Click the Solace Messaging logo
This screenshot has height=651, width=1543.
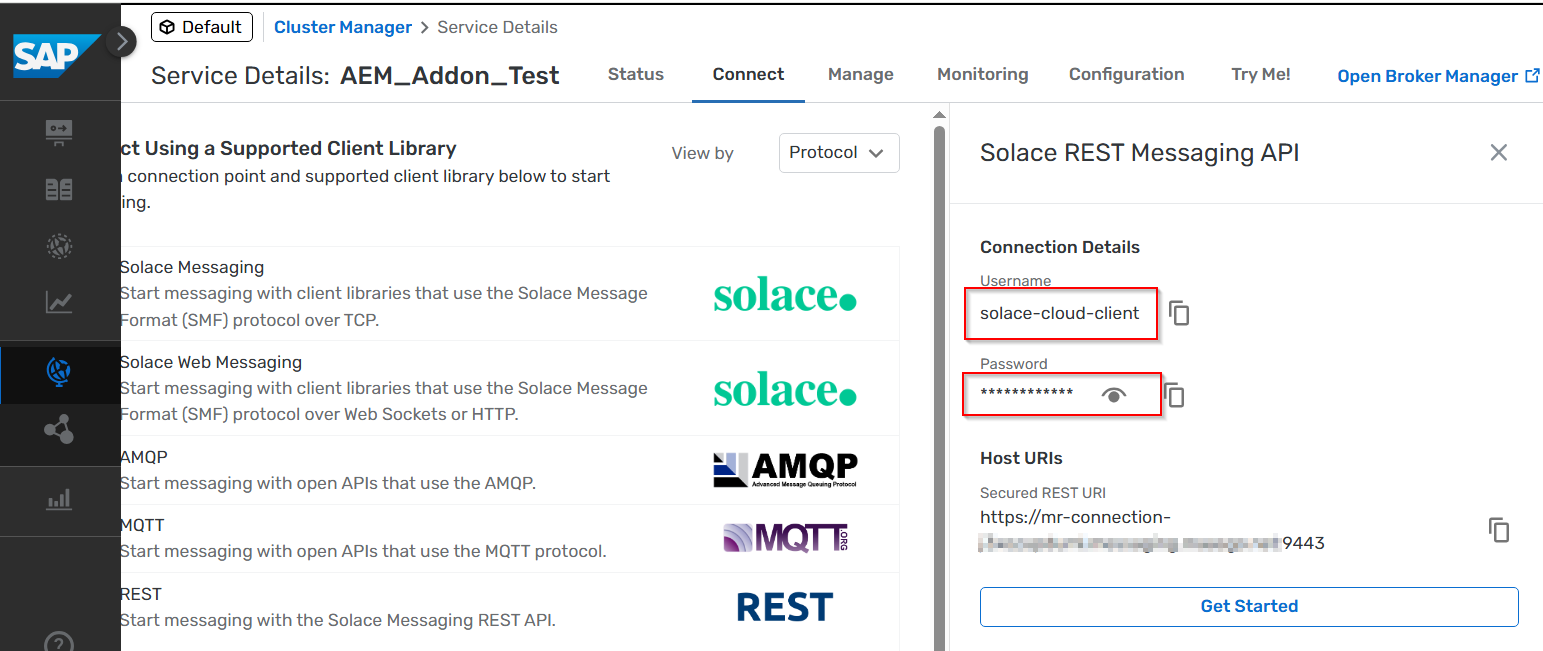click(785, 295)
